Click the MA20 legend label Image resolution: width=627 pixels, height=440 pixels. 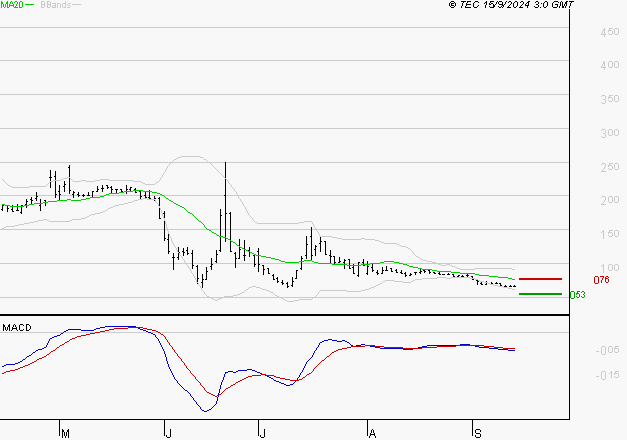coord(12,5)
